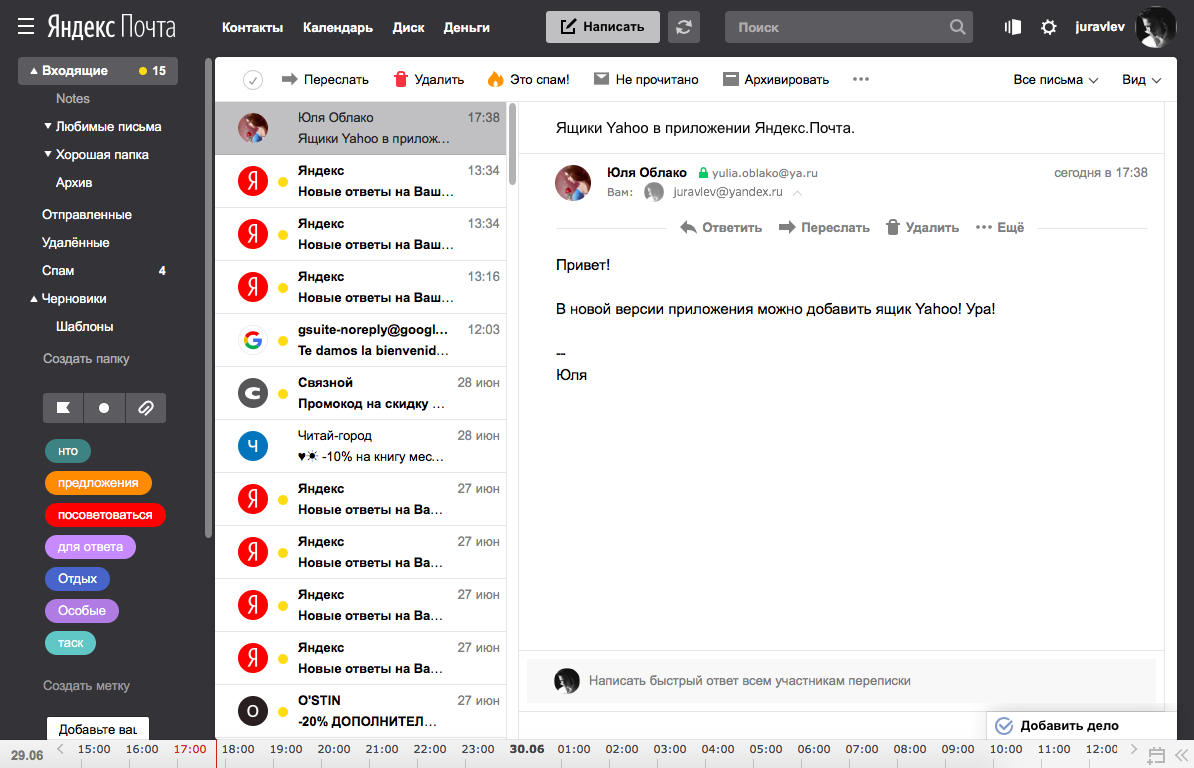Click the green lock security icon
Viewport: 1194px width, 768px height.
pos(703,173)
